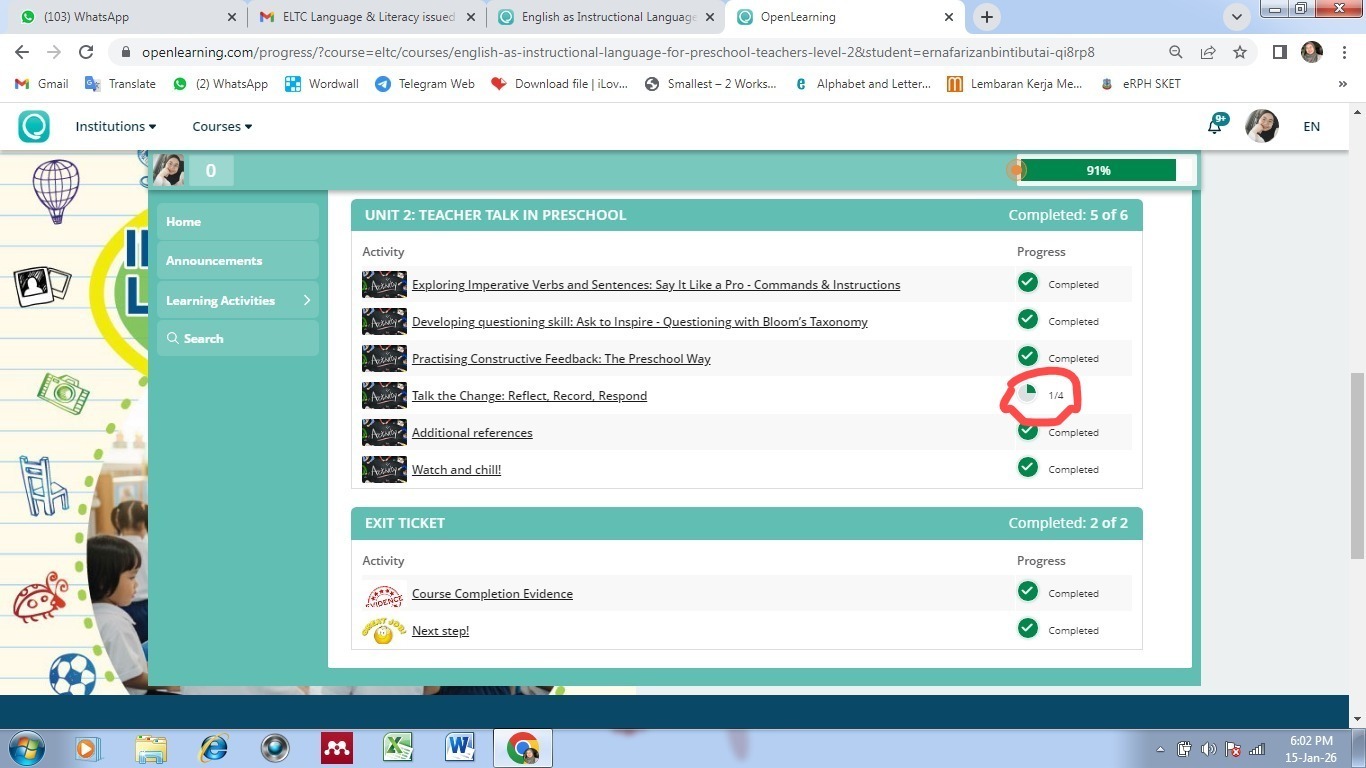1366x768 pixels.
Task: Click the OpenLearning logo icon
Action: click(x=33, y=126)
